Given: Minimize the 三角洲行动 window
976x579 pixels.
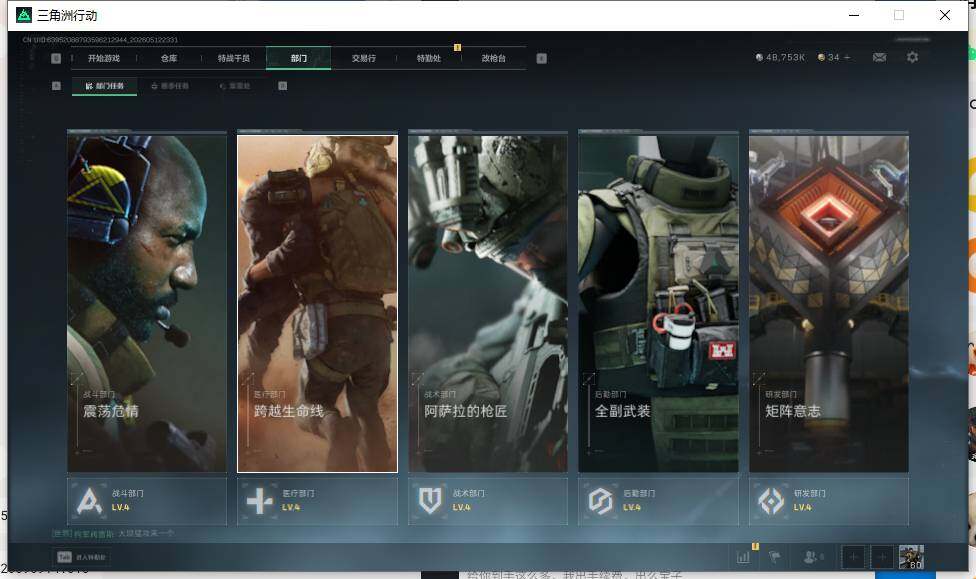Looking at the screenshot, I should pos(854,15).
